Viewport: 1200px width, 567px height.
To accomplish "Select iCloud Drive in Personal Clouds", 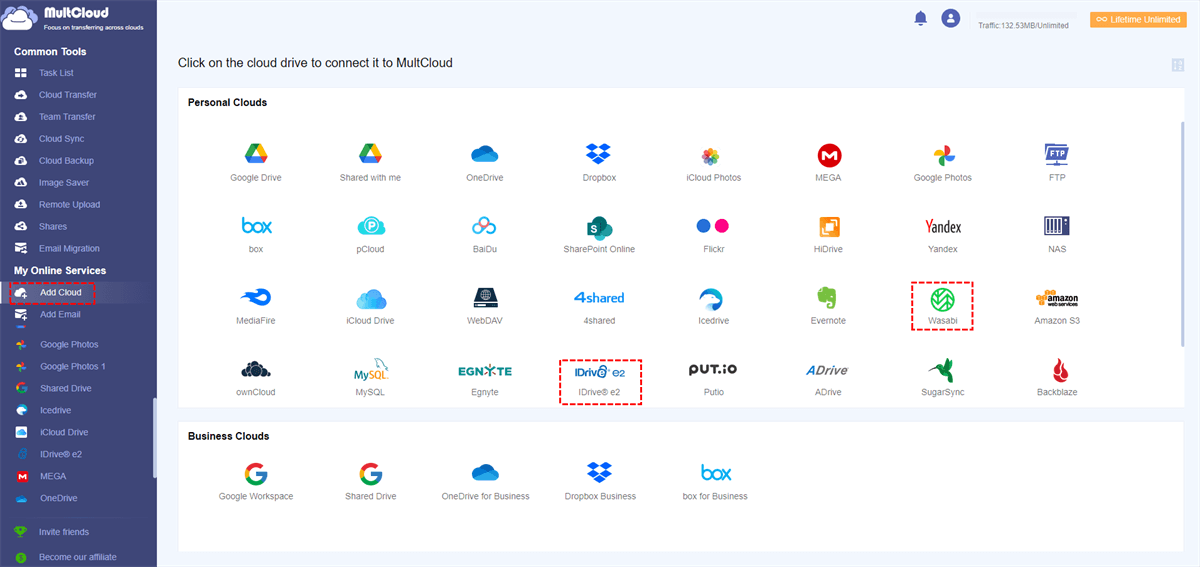I will coord(370,307).
